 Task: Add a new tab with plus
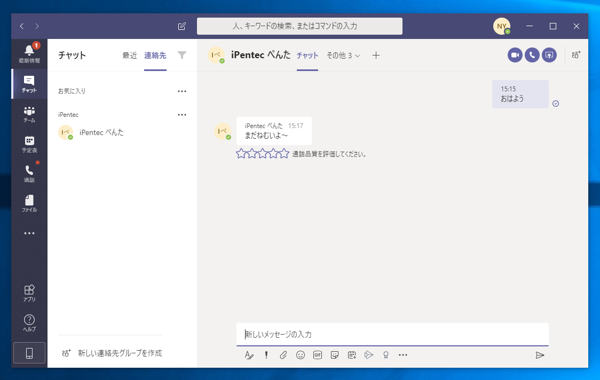click(376, 55)
